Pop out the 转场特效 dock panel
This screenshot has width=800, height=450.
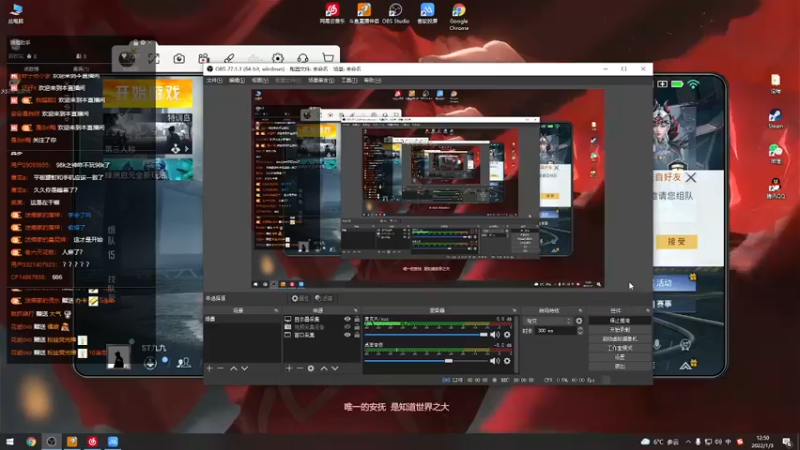point(580,310)
